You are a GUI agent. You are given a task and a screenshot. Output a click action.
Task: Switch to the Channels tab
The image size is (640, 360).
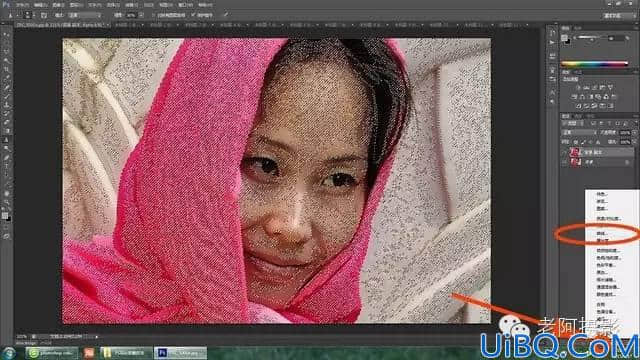click(578, 116)
